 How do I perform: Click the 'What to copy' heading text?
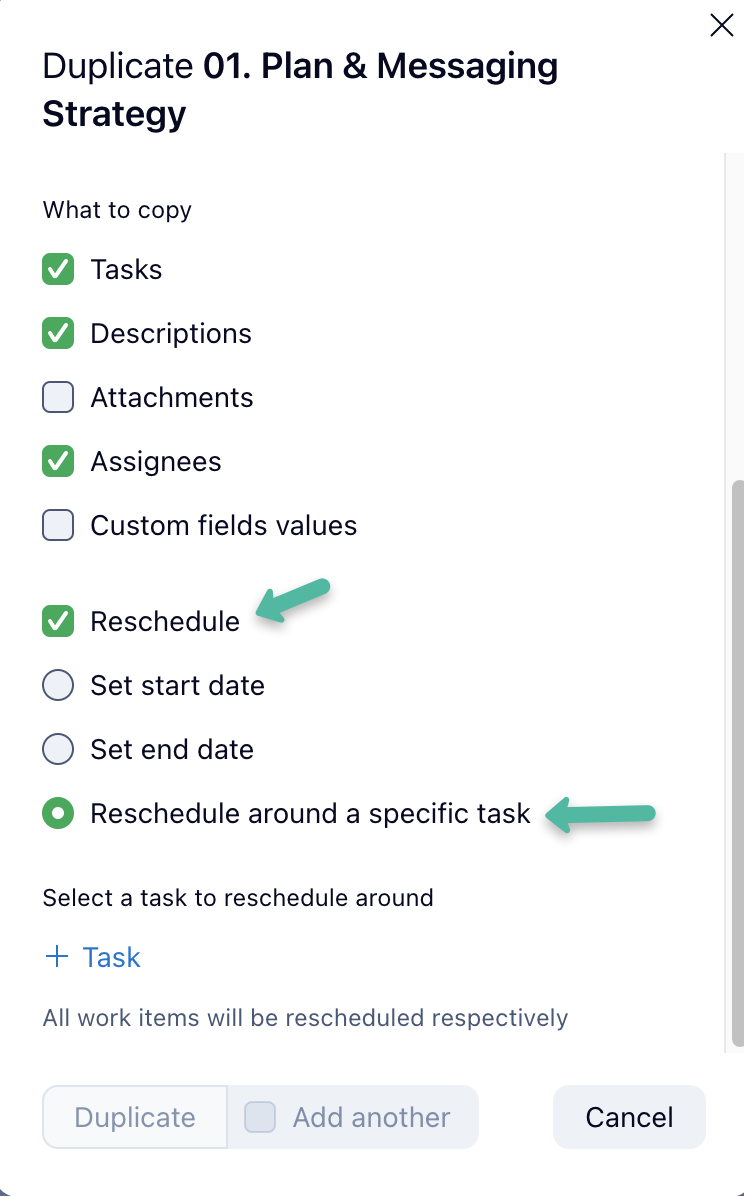click(x=117, y=210)
